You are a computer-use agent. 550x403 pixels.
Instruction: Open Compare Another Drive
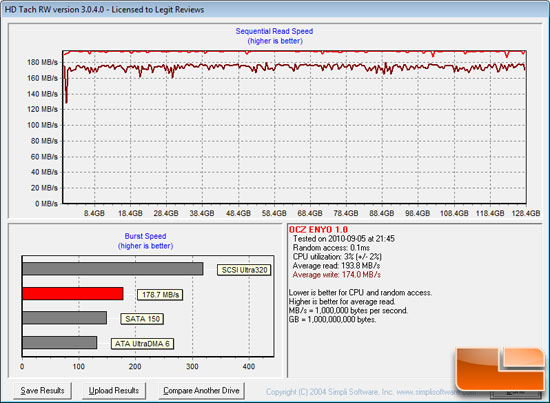click(x=201, y=391)
